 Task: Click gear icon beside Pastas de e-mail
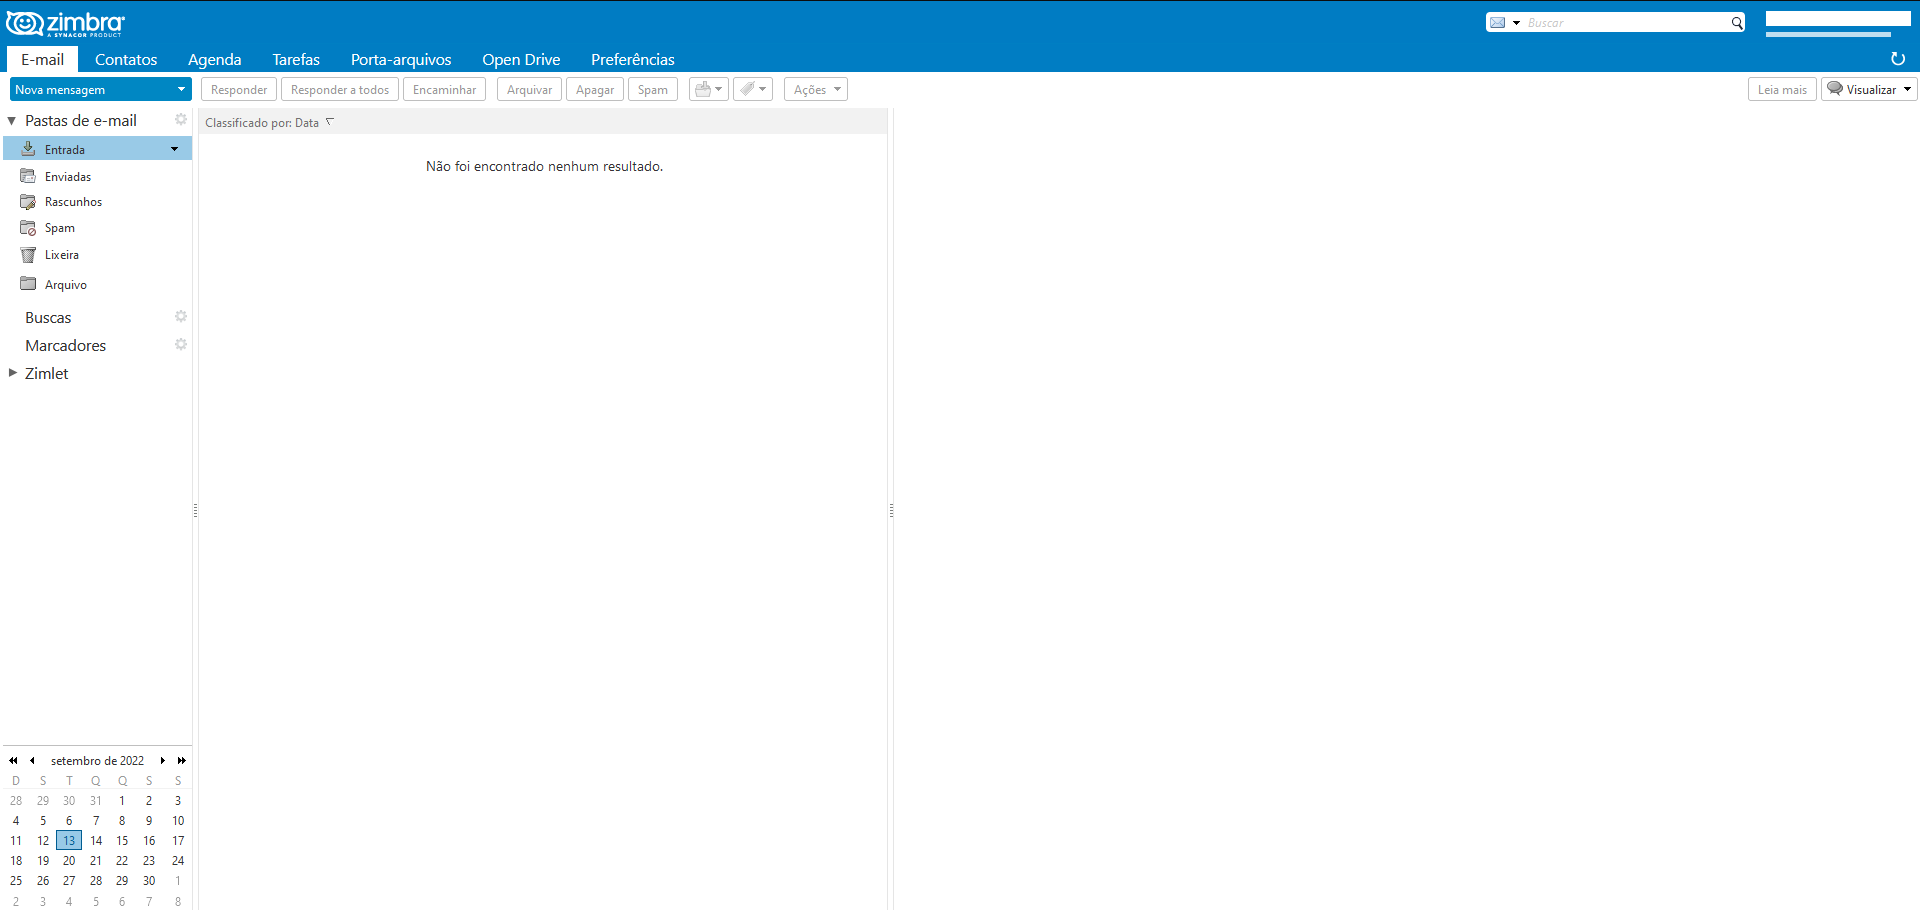pyautogui.click(x=181, y=120)
